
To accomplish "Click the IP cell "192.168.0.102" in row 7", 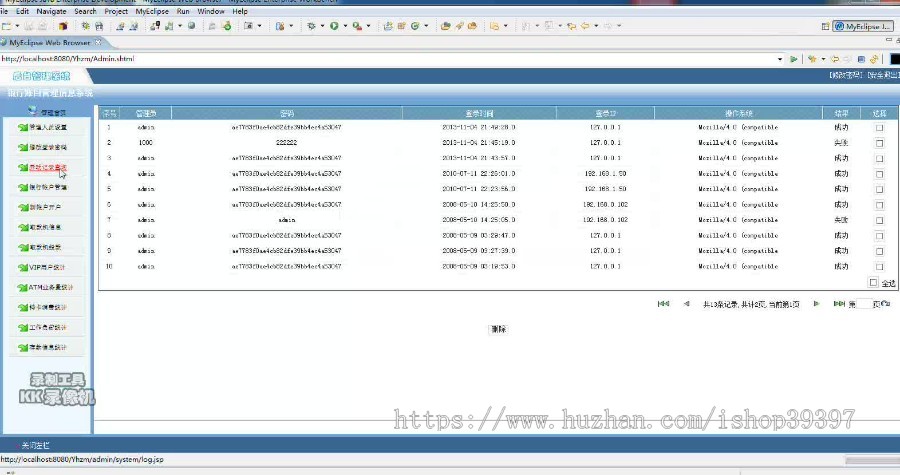I will 605,220.
